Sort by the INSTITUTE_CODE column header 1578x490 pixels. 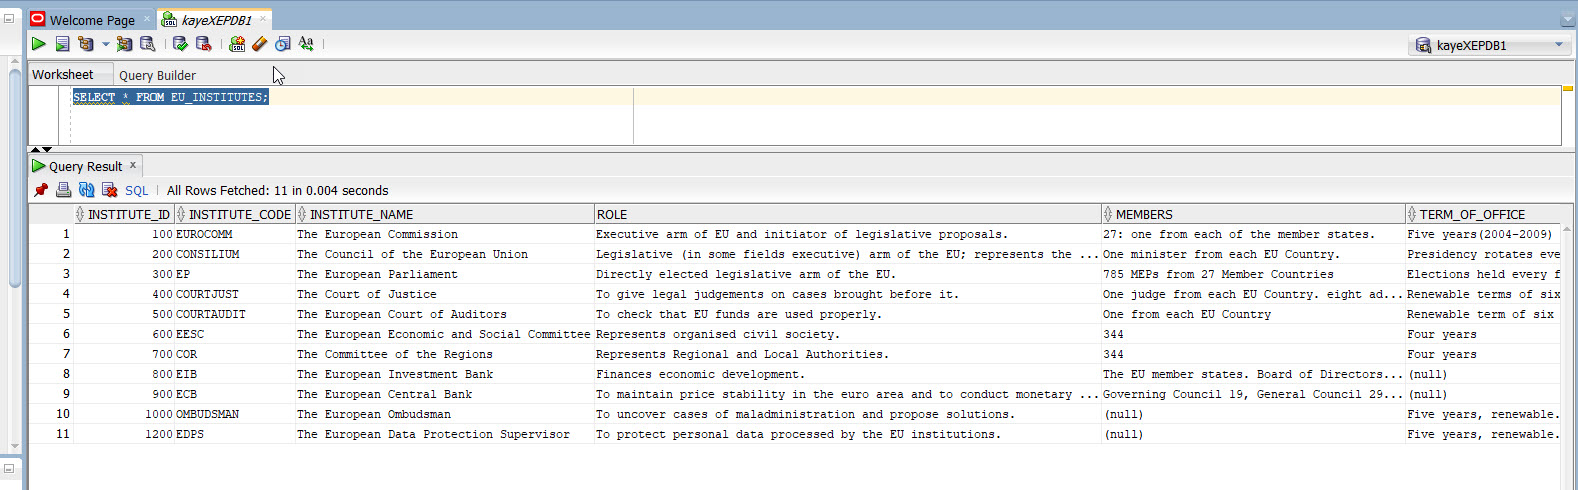point(234,214)
